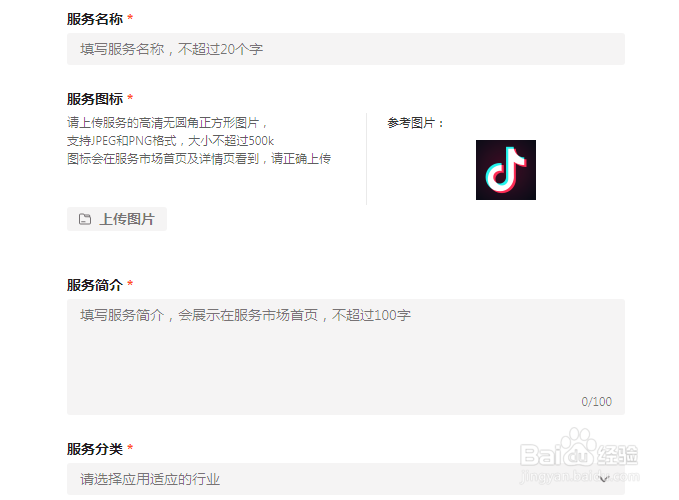Click the chevron arrow of 服务分类 dropdown
This screenshot has height=500, width=679.
(605, 479)
